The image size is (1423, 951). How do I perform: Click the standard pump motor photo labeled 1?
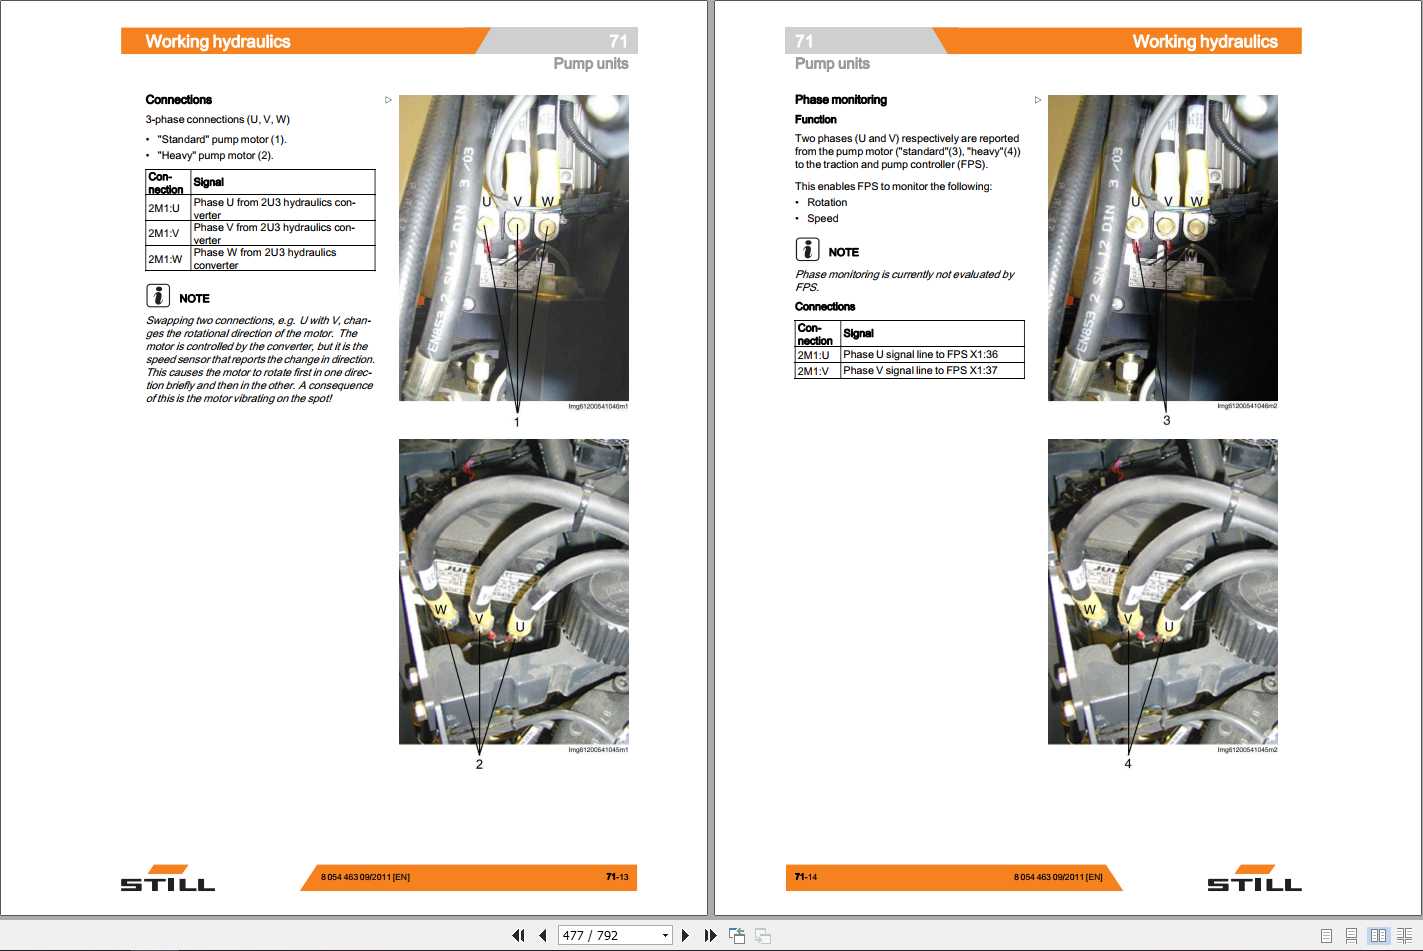[513, 248]
